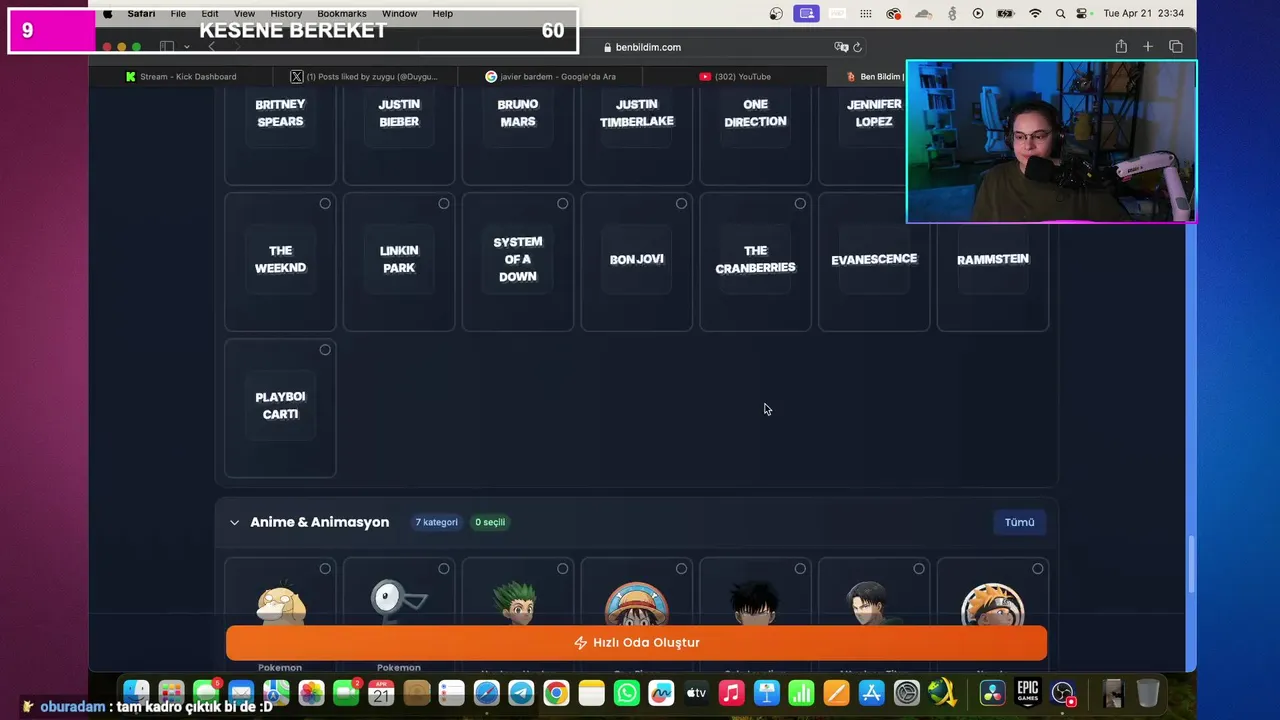This screenshot has height=720, width=1280.
Task: Open WhatsApp in the dock
Action: pyautogui.click(x=626, y=693)
